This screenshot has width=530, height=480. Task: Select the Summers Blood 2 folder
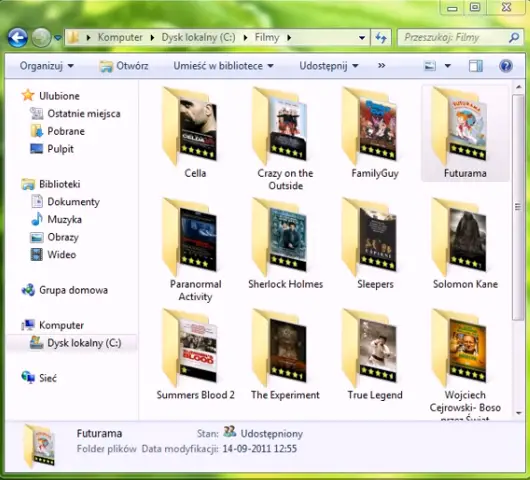195,355
